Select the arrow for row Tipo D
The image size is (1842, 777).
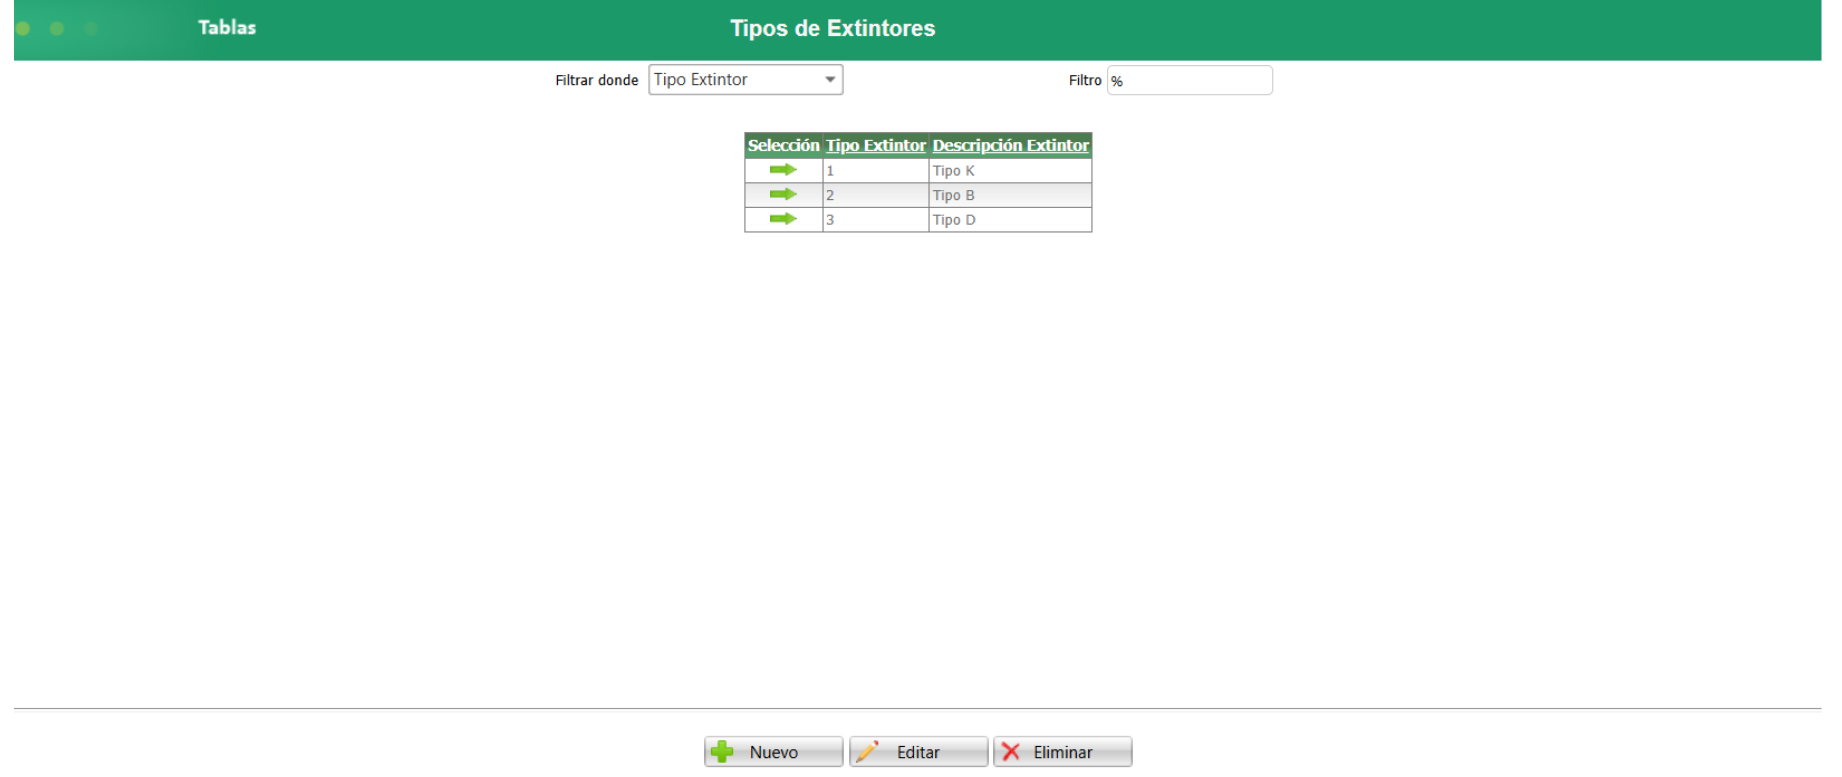point(783,219)
